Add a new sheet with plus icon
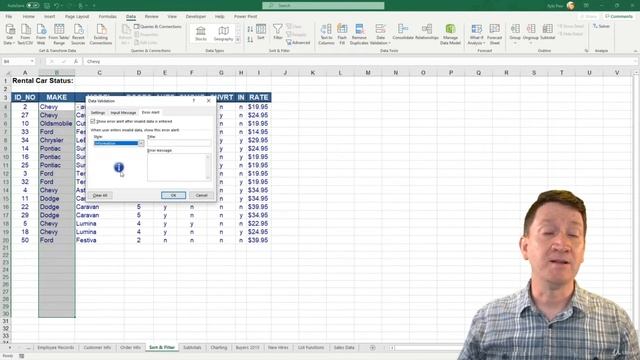 tap(372, 348)
